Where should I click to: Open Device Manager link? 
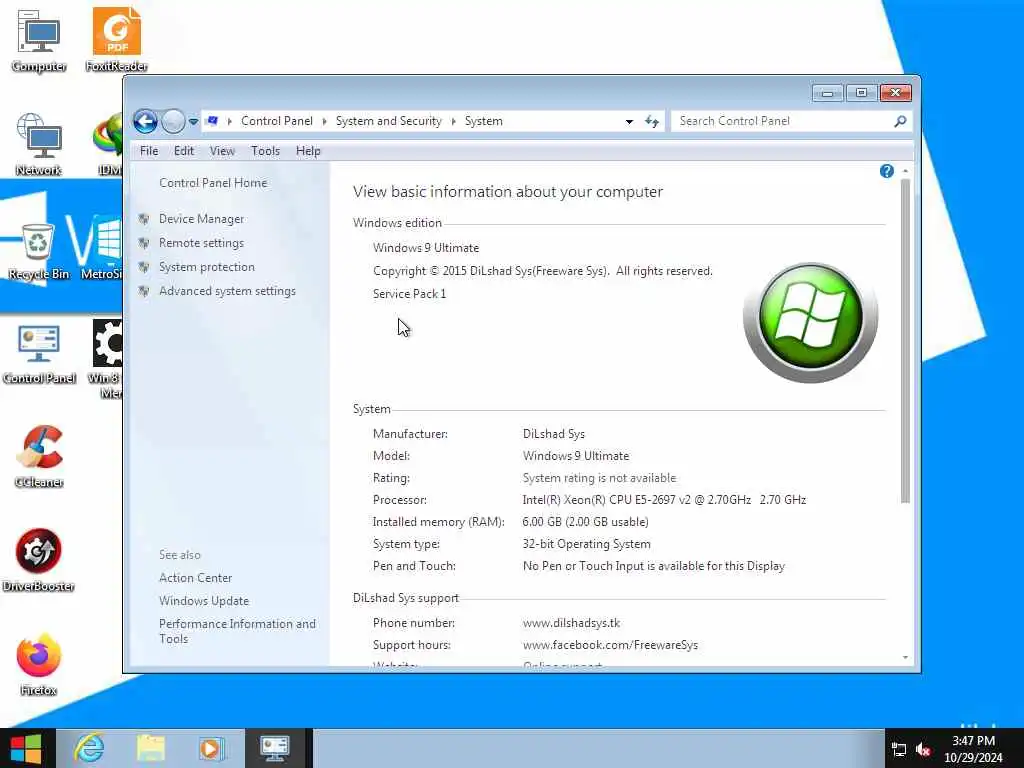(x=201, y=219)
